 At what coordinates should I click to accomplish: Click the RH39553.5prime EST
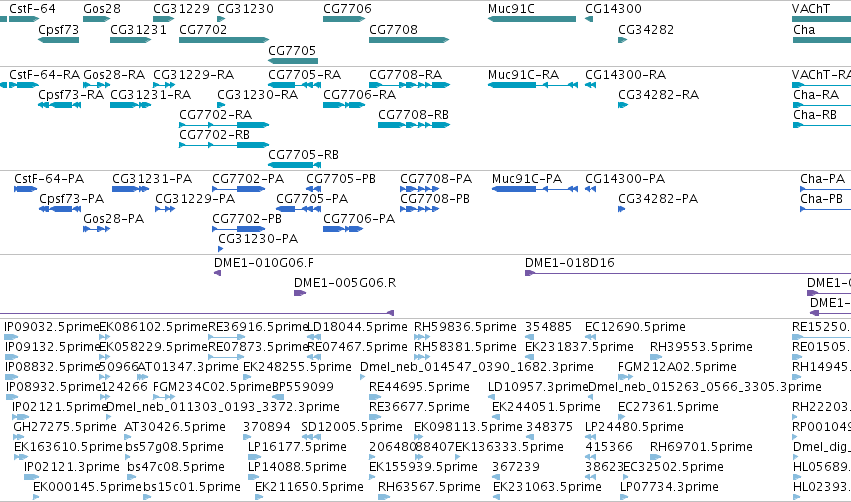tap(656, 357)
